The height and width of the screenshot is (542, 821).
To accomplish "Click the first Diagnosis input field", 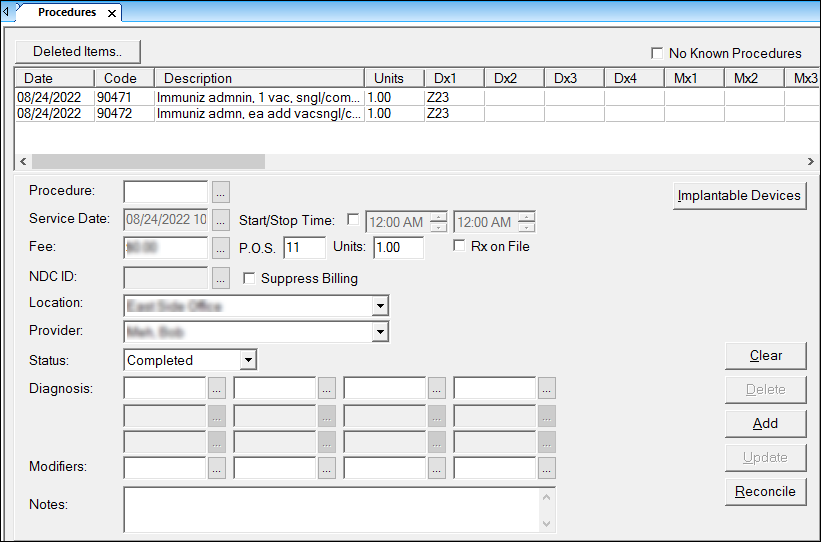I will 165,389.
